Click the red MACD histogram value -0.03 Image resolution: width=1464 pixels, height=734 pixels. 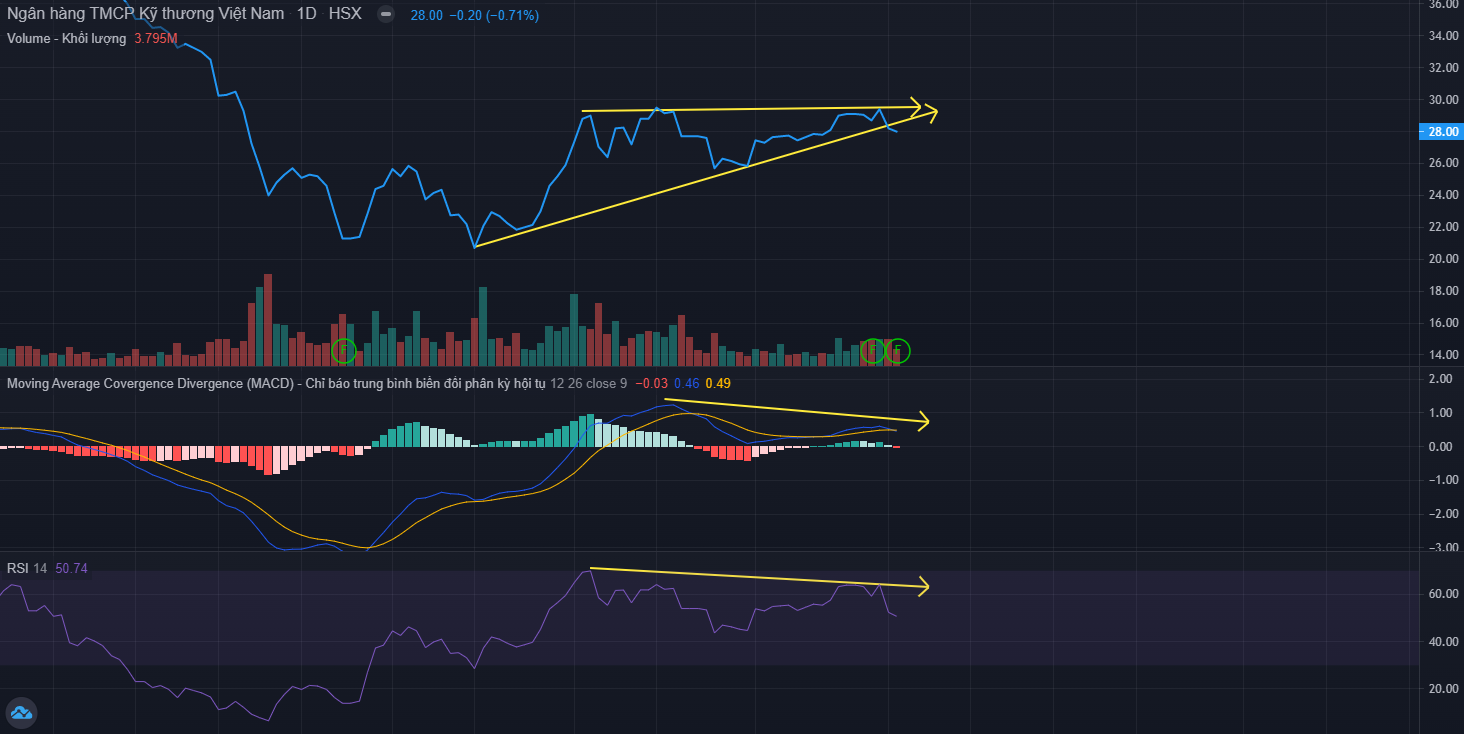tap(654, 383)
